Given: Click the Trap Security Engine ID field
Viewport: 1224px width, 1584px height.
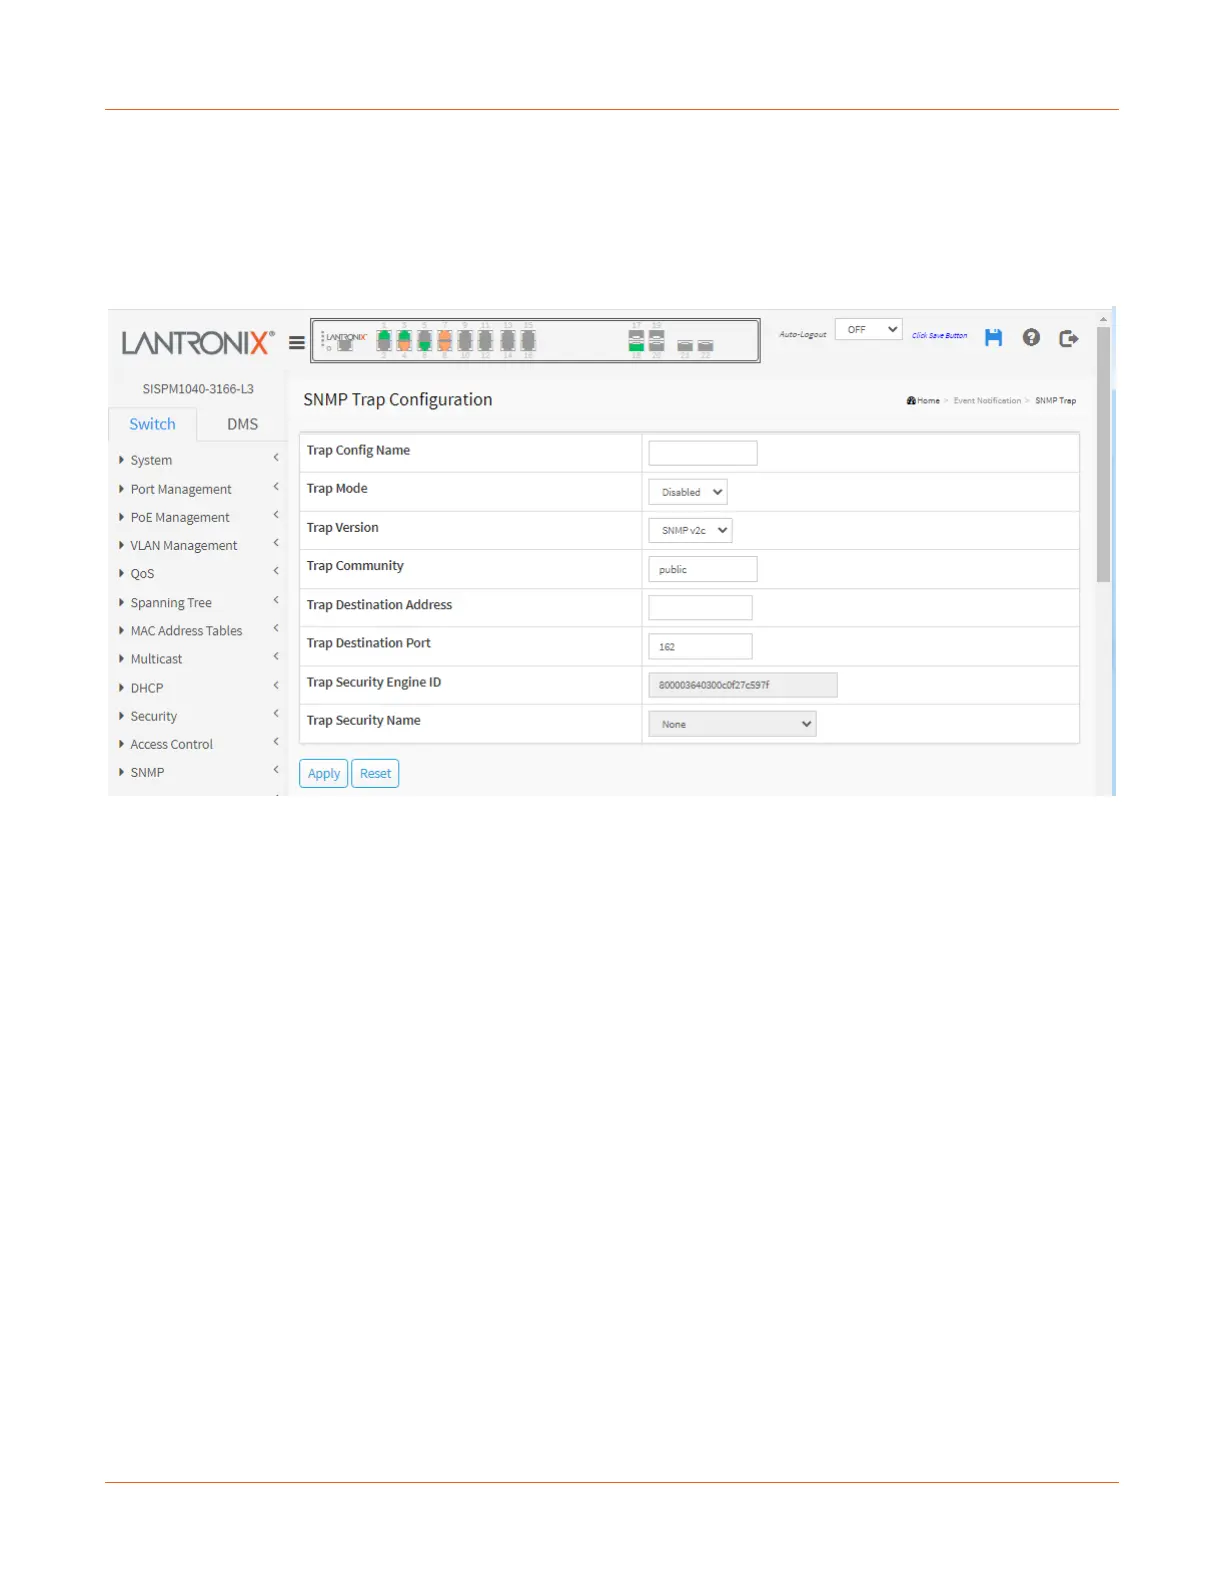Looking at the screenshot, I should pos(743,685).
